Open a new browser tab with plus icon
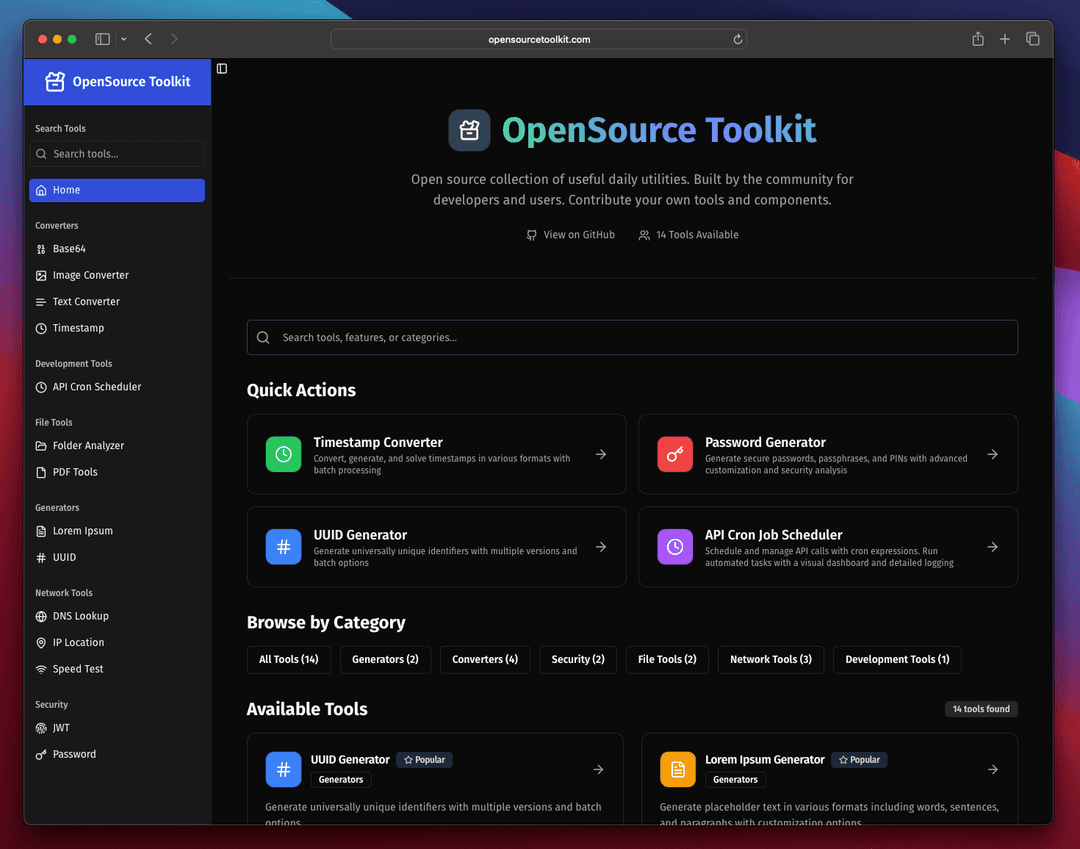This screenshot has height=849, width=1080. point(1005,39)
